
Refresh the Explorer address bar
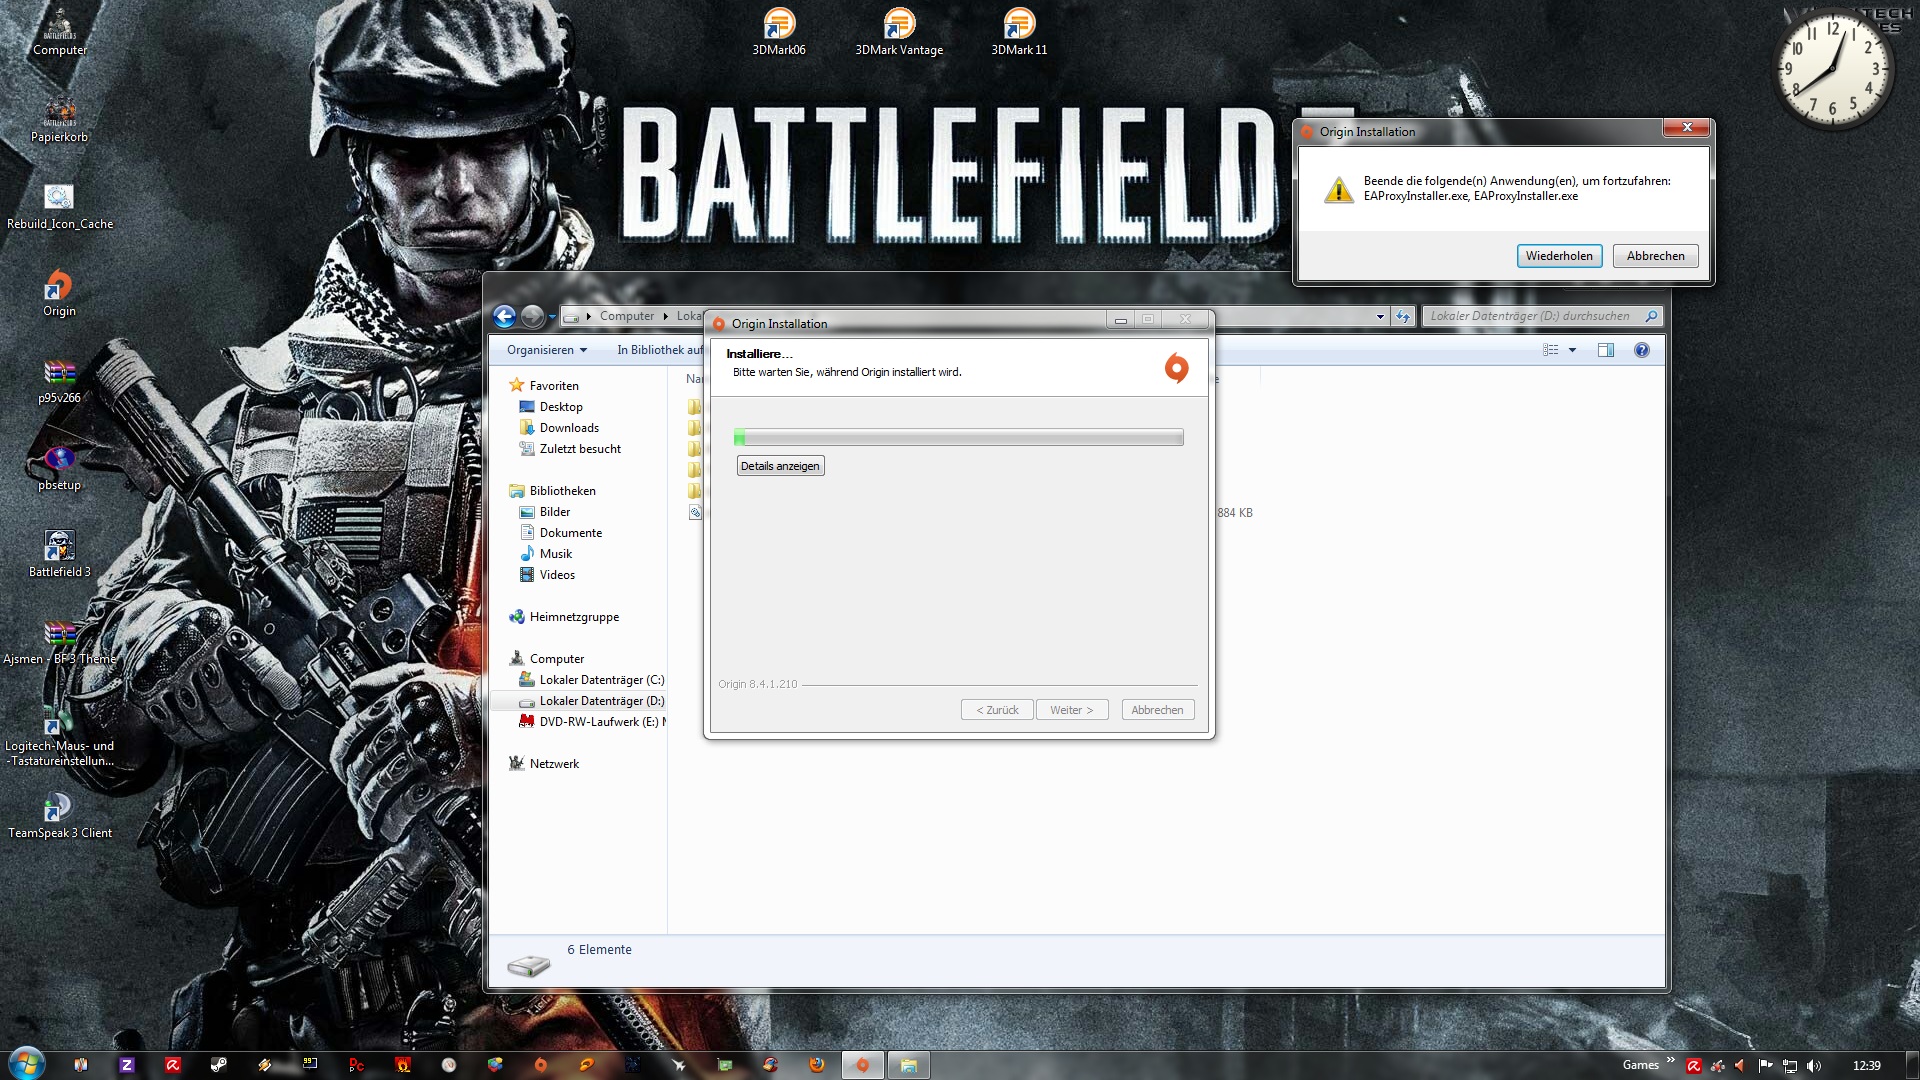point(1403,317)
